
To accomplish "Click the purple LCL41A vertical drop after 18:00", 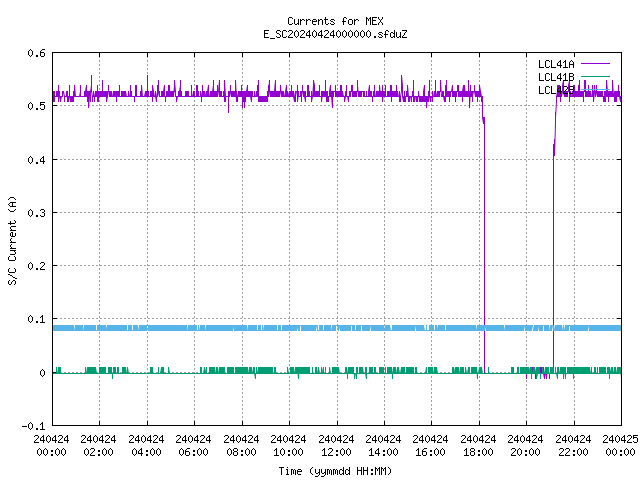I will click(484, 245).
